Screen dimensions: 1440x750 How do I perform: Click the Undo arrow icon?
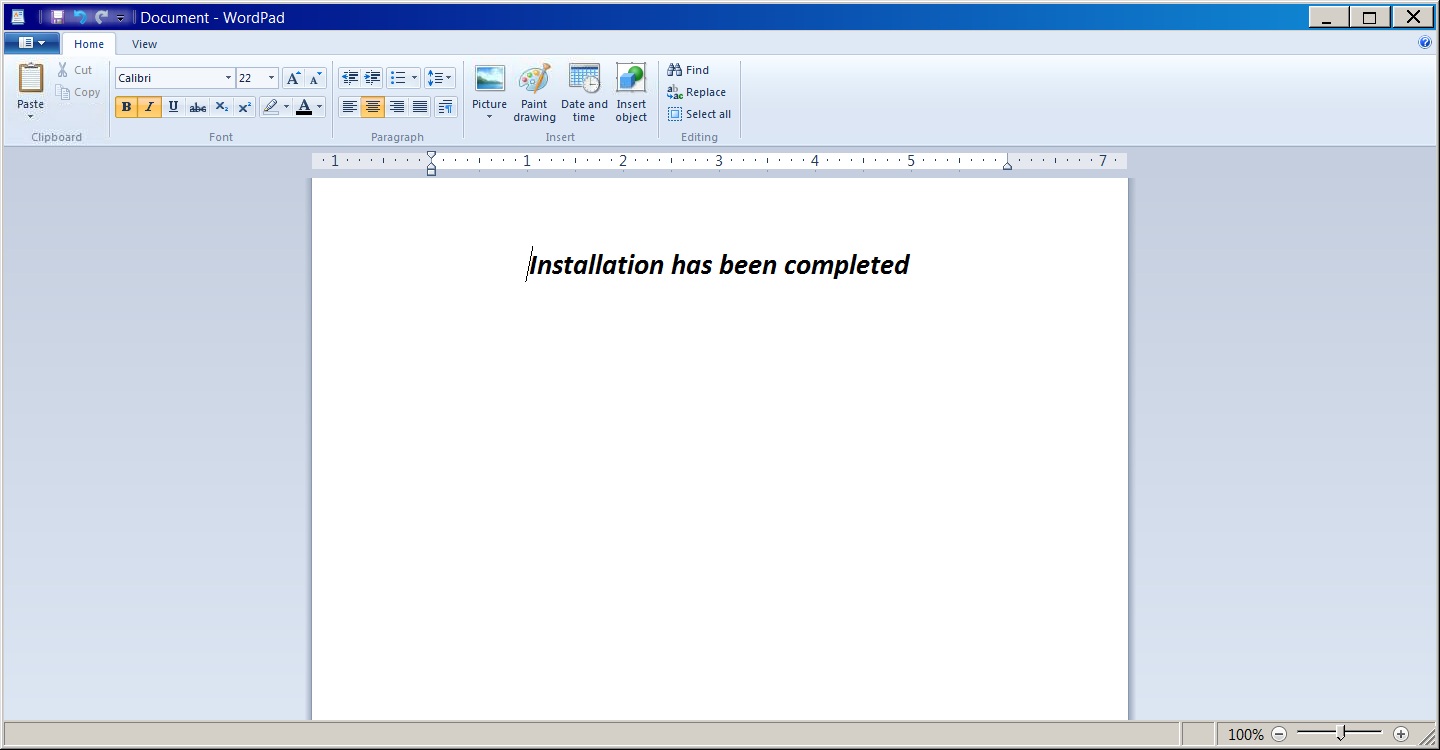80,17
